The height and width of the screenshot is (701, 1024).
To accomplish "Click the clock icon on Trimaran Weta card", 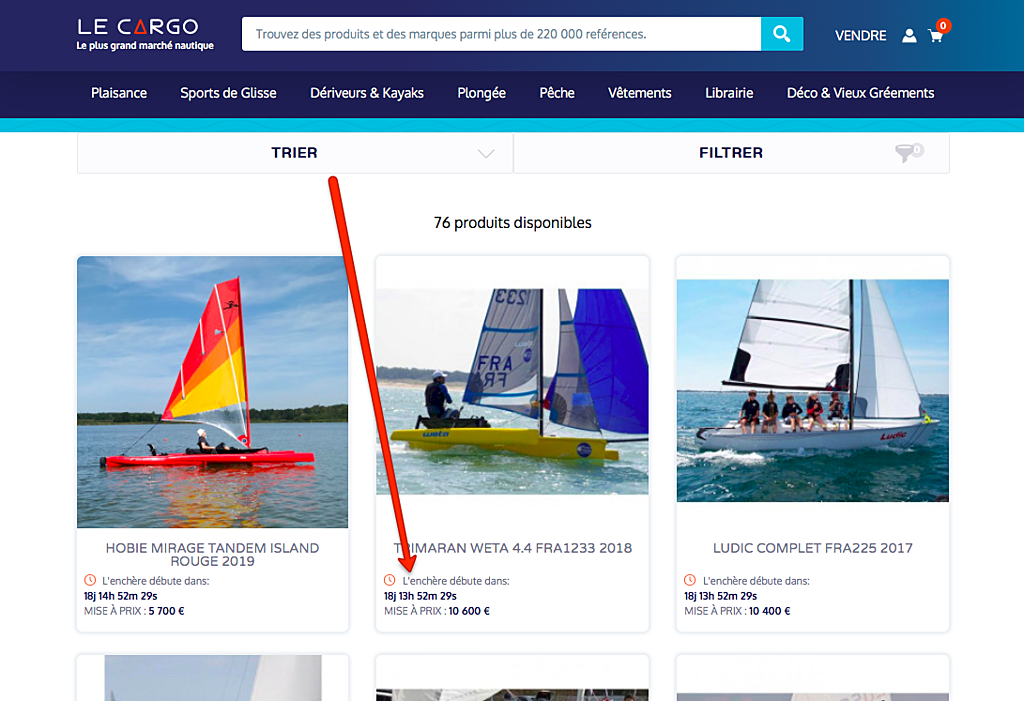I will point(390,580).
